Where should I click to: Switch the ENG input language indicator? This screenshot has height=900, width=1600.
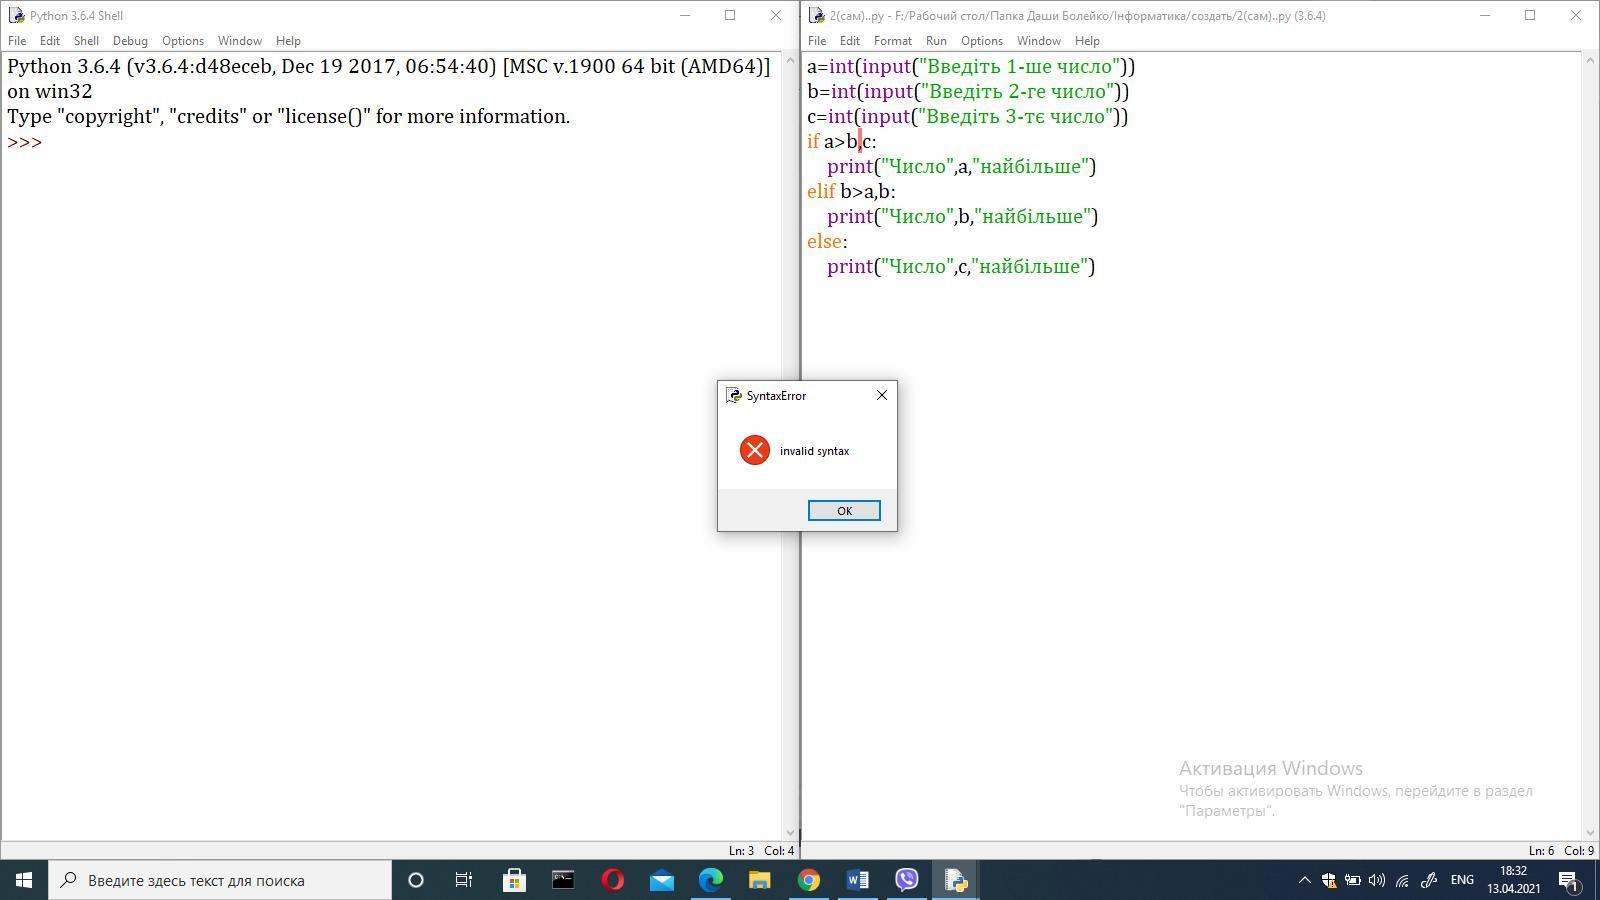1462,880
